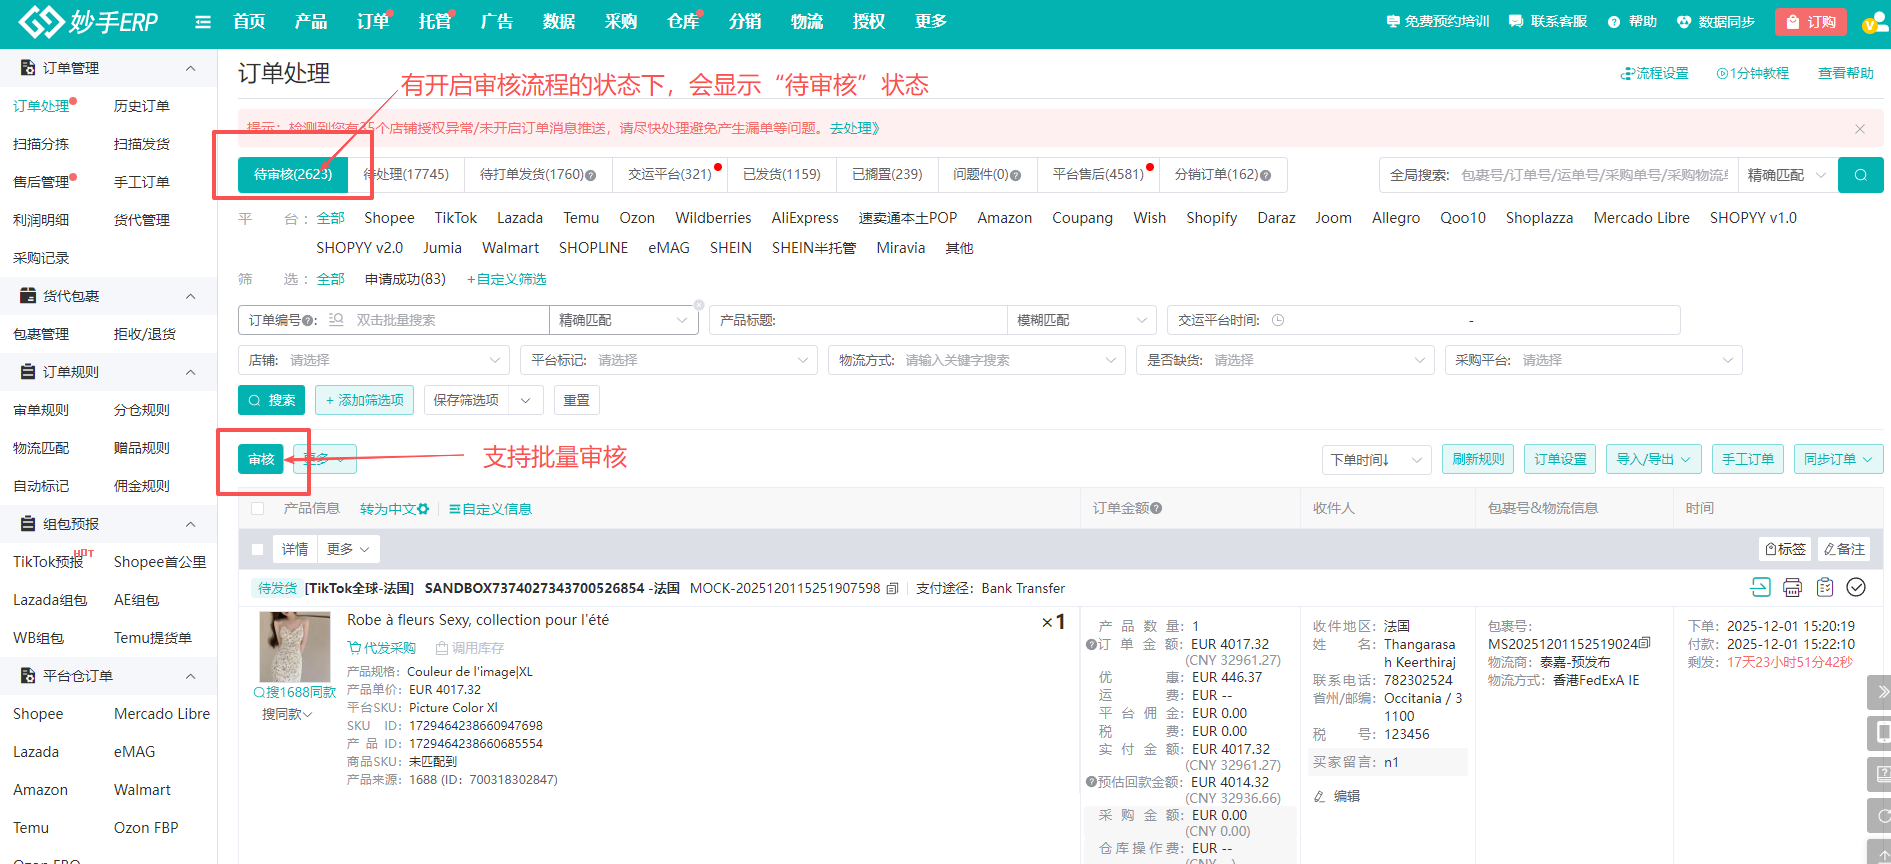
Task: Click 搜1688同款 search link
Action: point(295,692)
